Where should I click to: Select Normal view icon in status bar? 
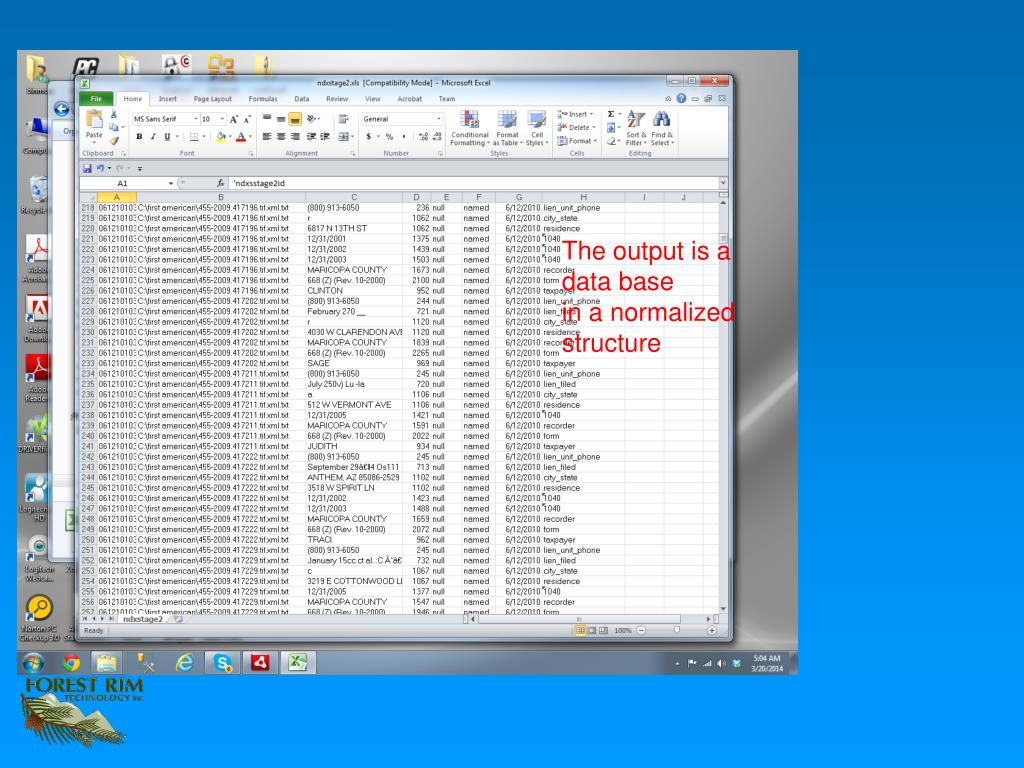click(580, 630)
